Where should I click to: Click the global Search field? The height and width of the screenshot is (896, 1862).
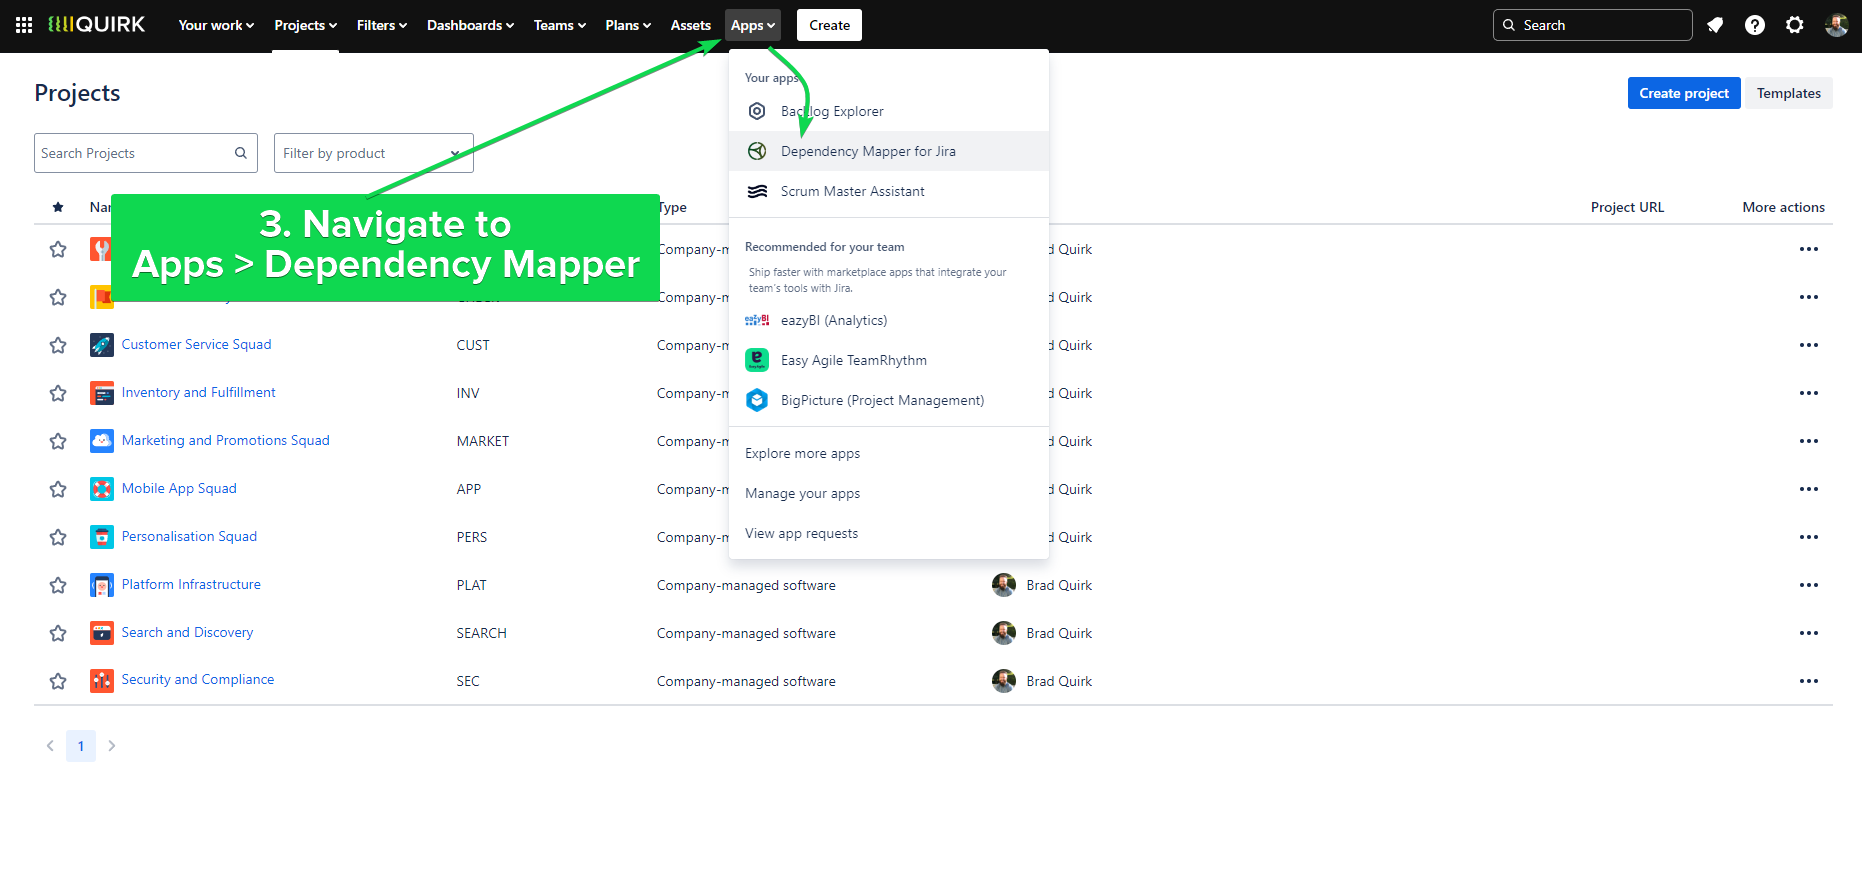[x=1593, y=25]
